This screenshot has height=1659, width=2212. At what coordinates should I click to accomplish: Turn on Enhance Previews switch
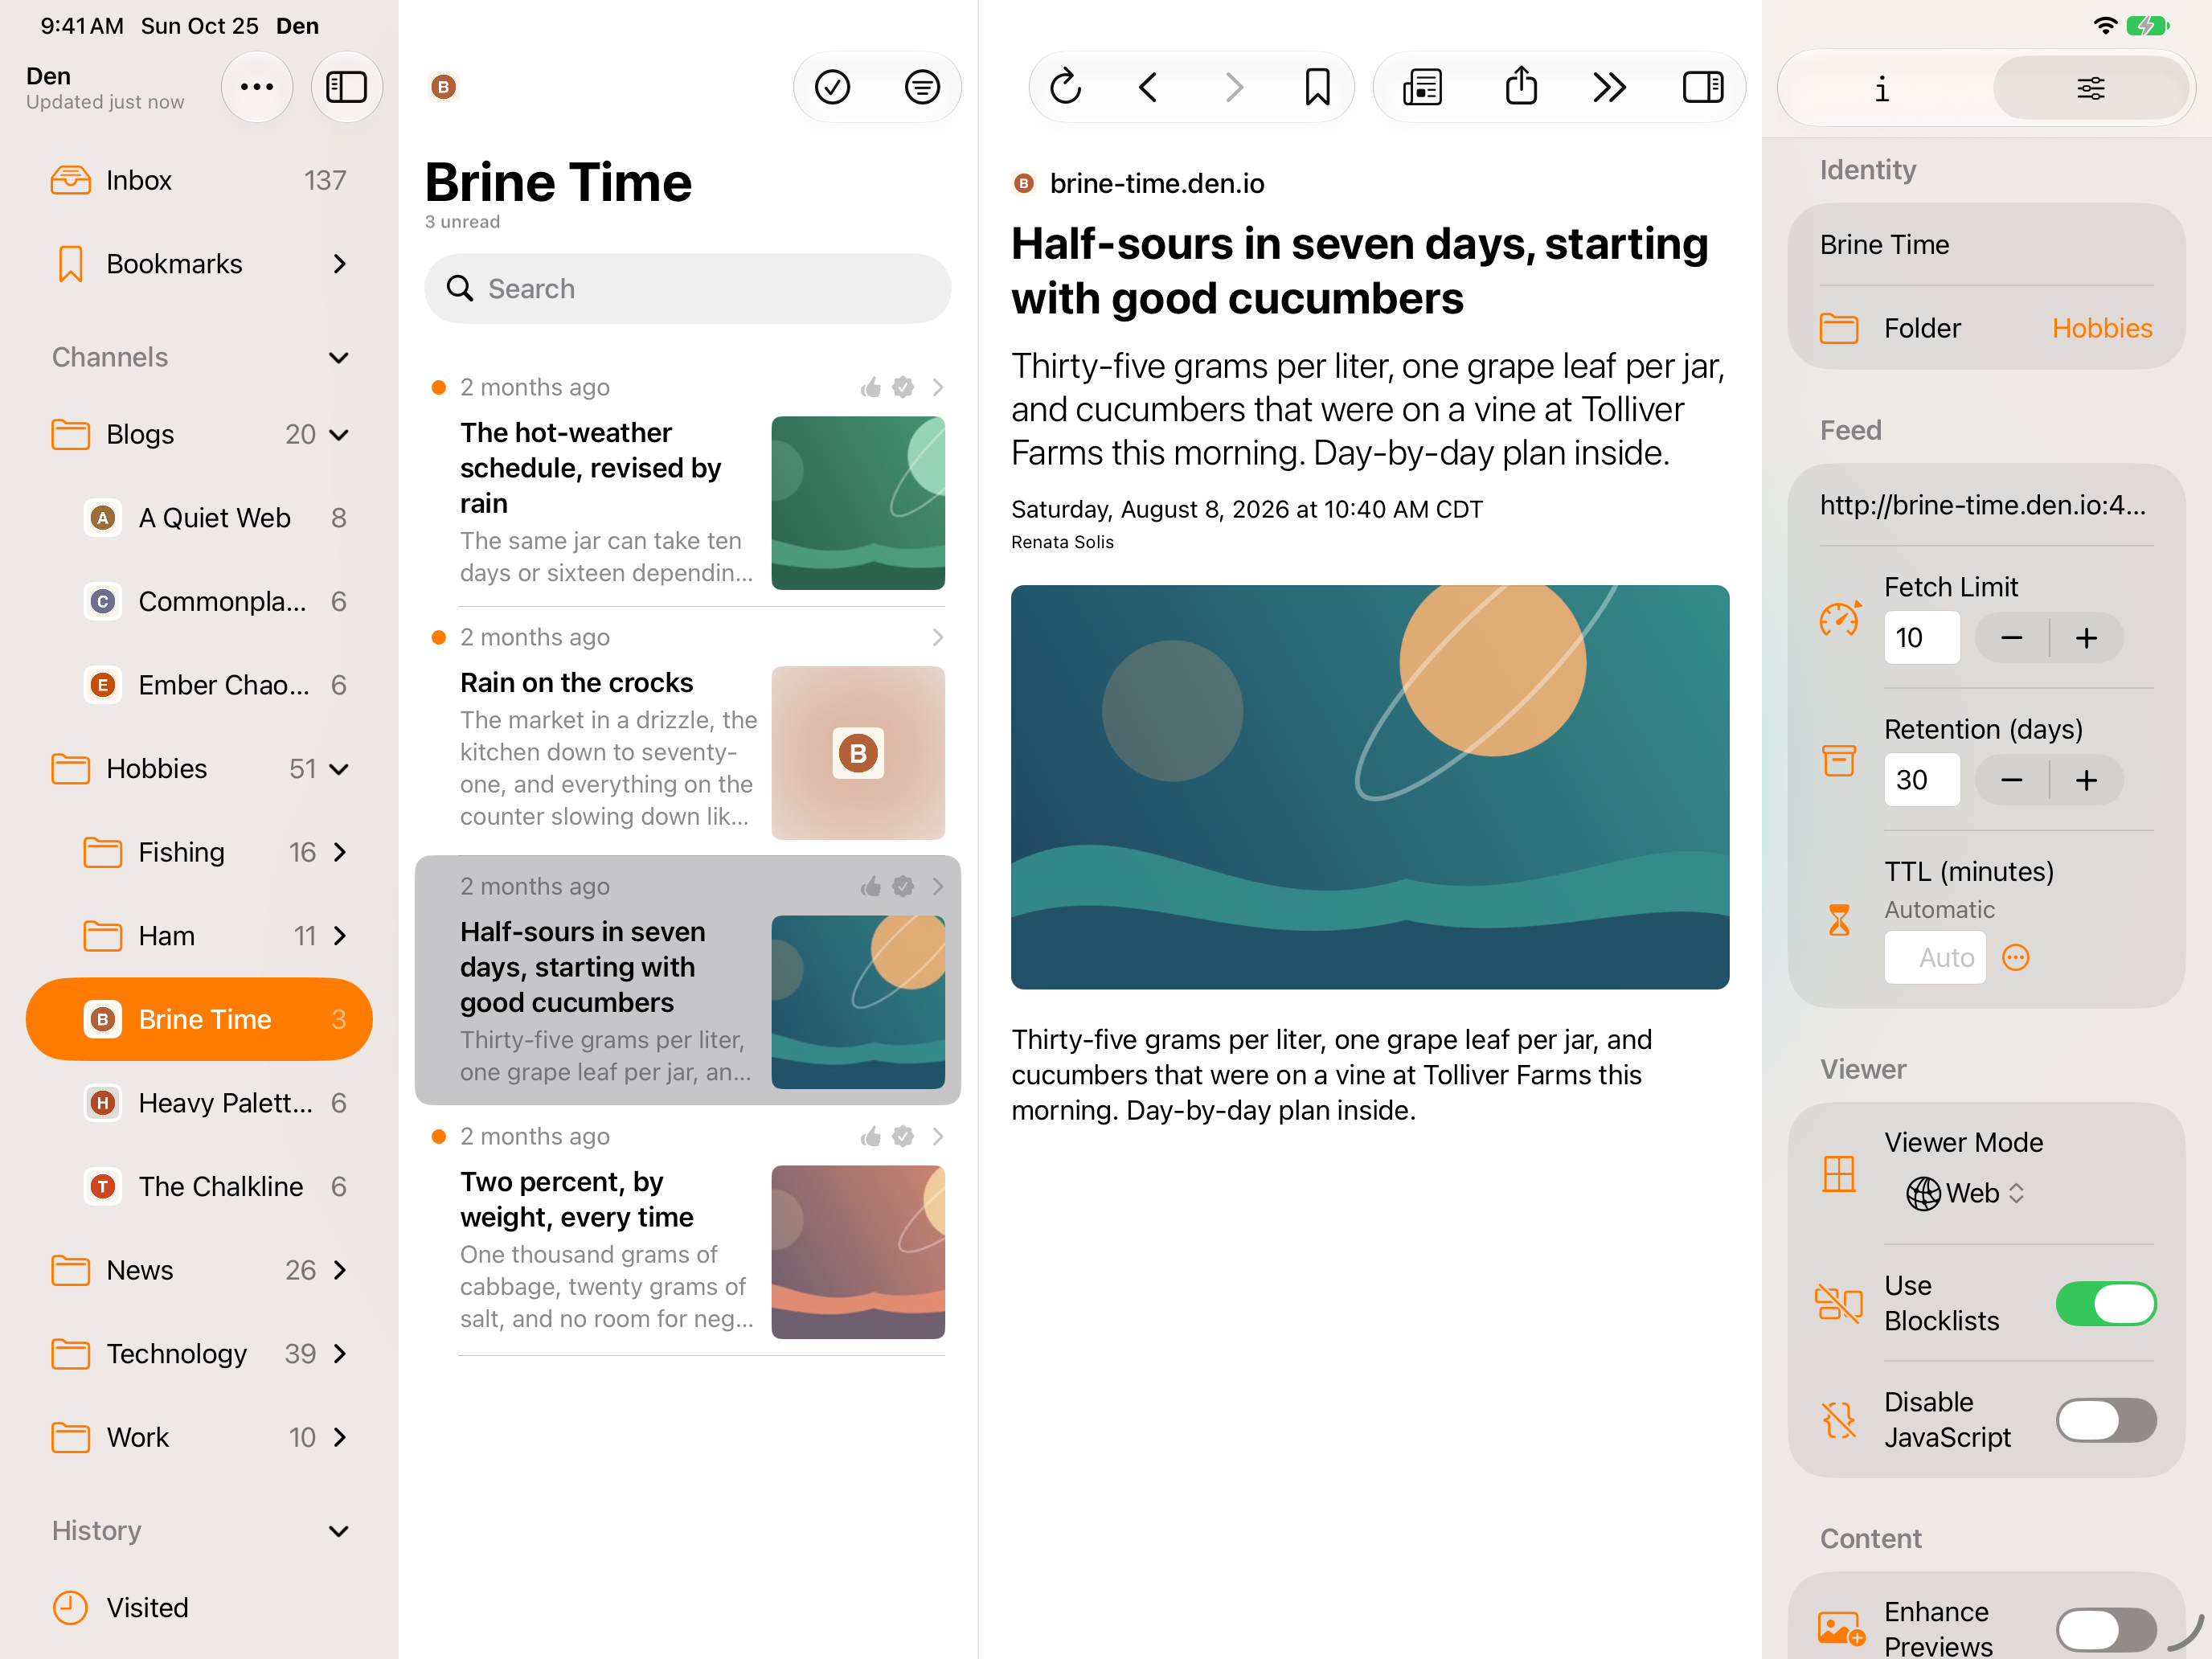2106,1629
